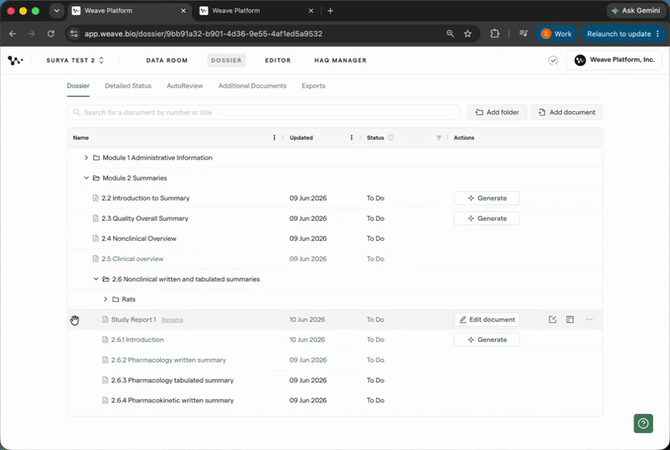Click Rename link next to Study Report 1
Screen dimensions: 670x450
[172, 320]
